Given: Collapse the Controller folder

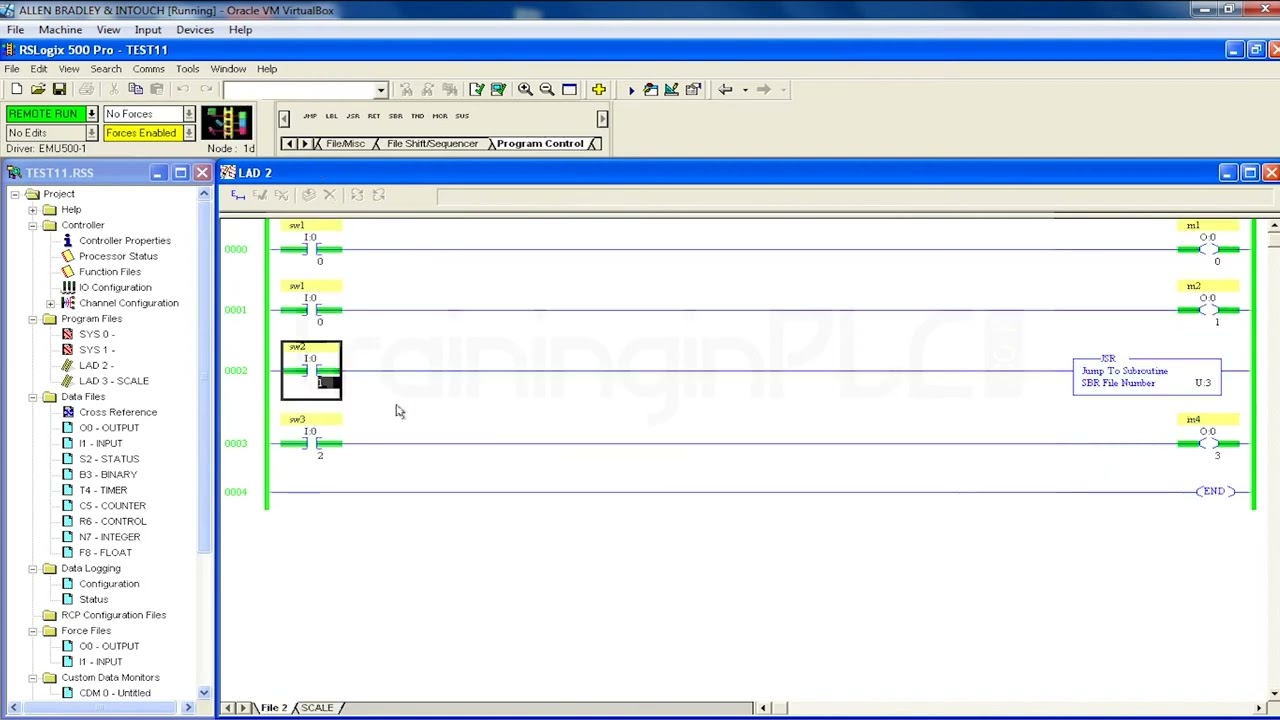Looking at the screenshot, I should pos(33,225).
